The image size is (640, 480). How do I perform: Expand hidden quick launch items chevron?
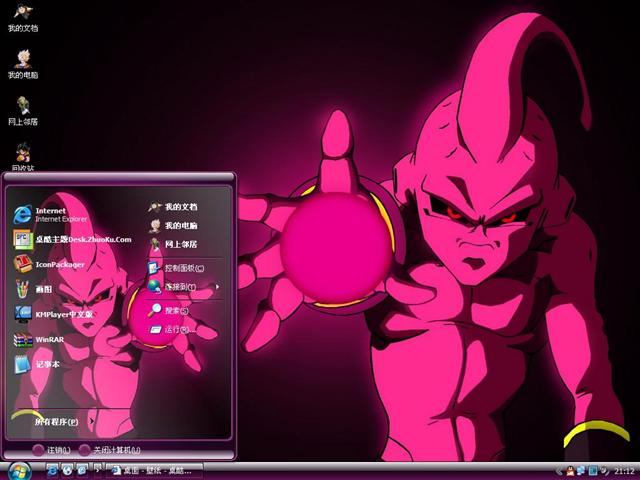coord(98,470)
